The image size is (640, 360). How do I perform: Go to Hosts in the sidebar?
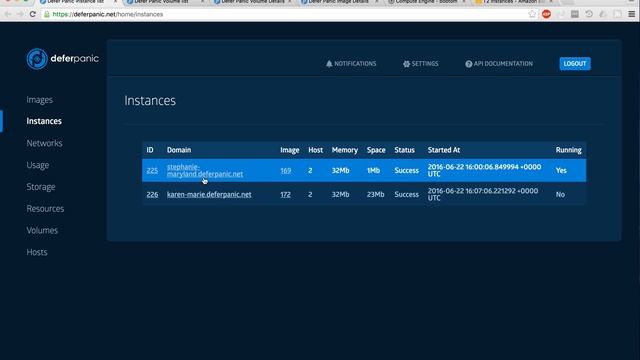tap(37, 252)
